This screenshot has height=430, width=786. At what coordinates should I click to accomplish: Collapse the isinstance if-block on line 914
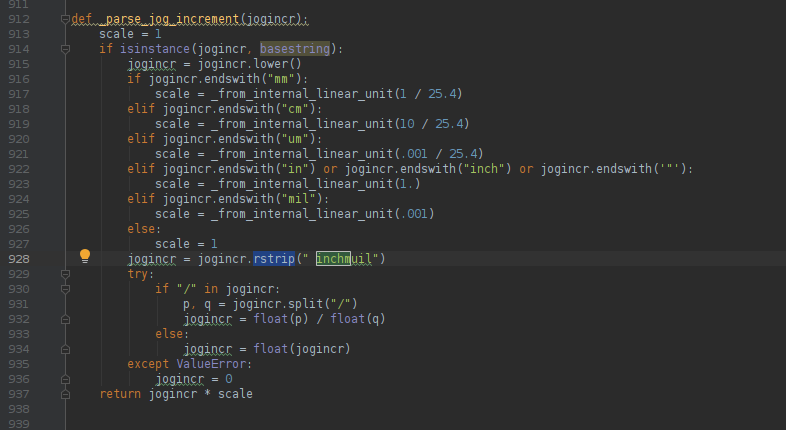[65, 49]
